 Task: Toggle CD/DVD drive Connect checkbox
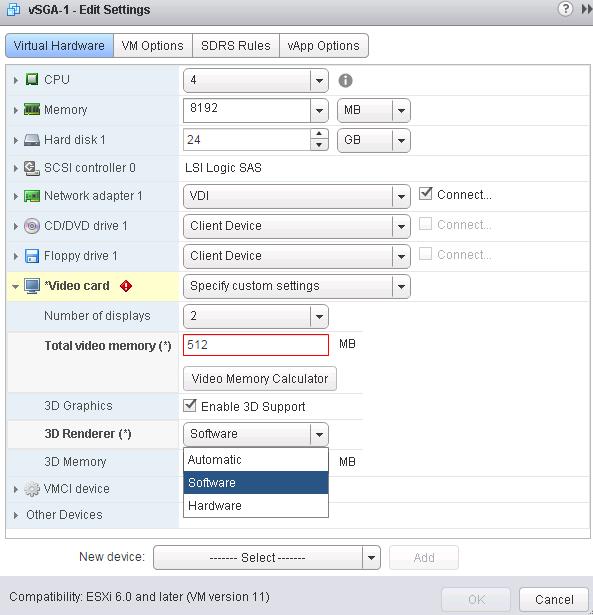426,224
